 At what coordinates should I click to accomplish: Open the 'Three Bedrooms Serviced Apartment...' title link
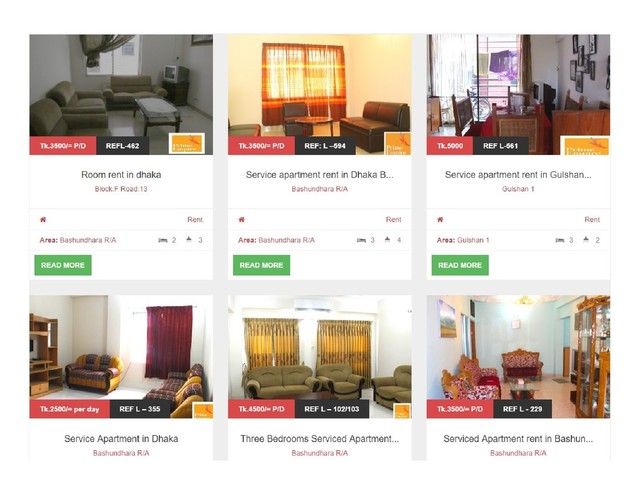[320, 439]
